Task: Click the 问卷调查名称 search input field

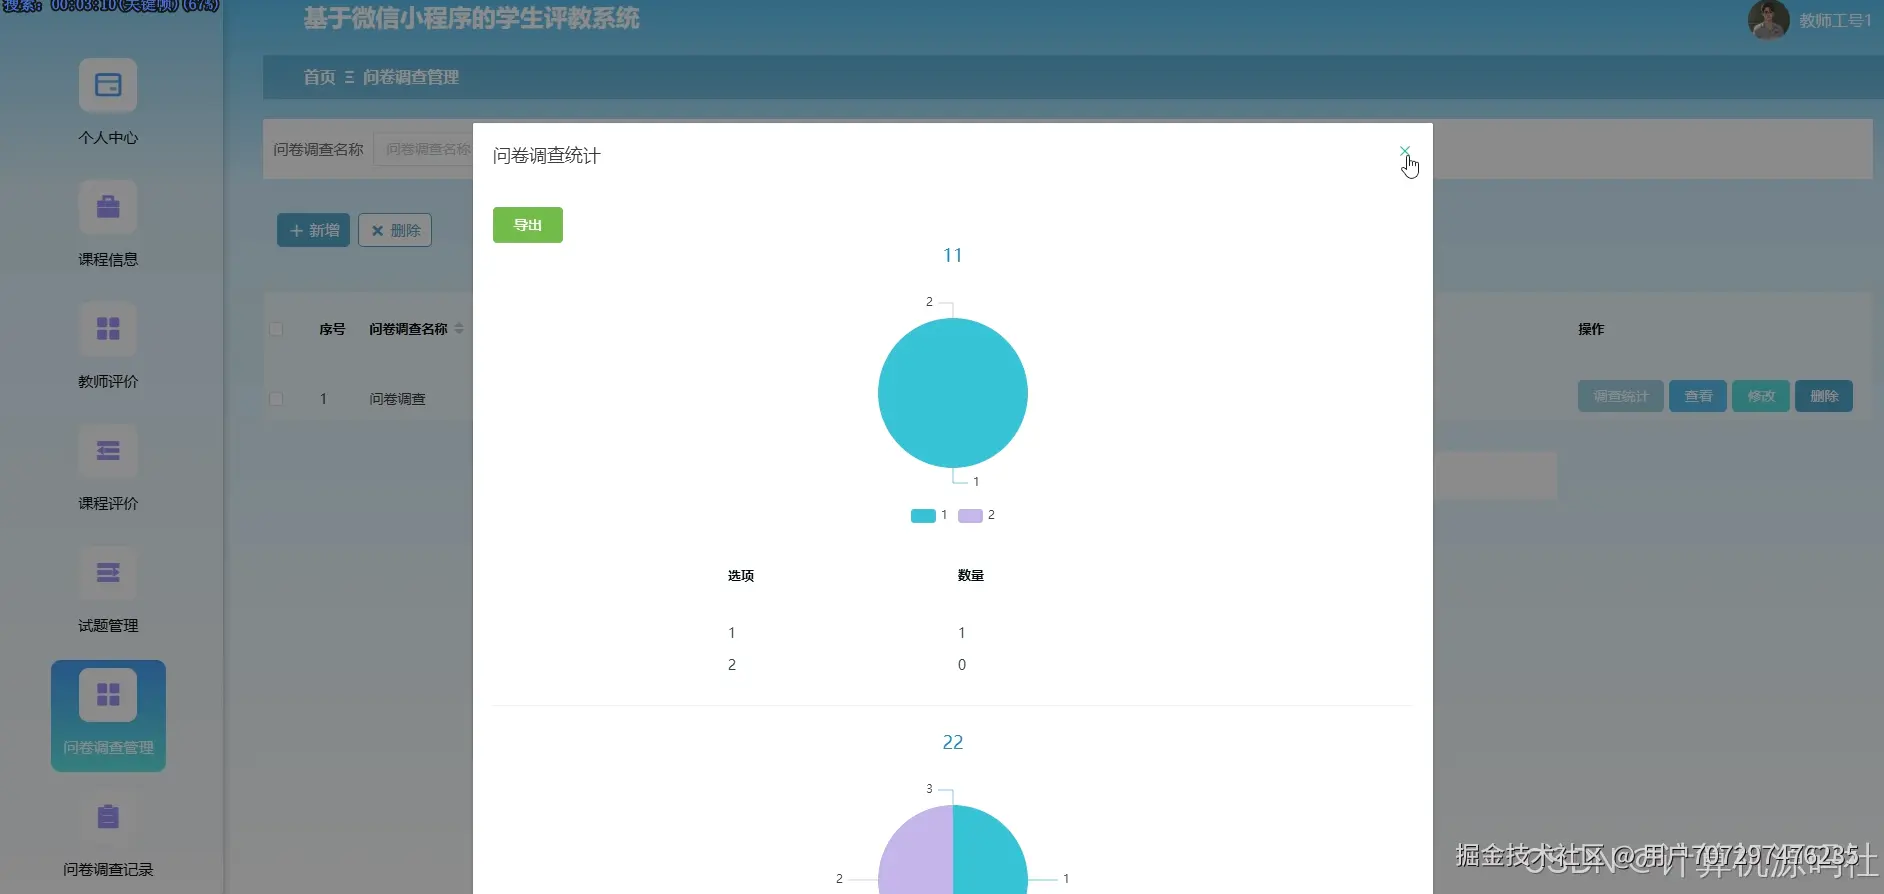Action: [424, 149]
